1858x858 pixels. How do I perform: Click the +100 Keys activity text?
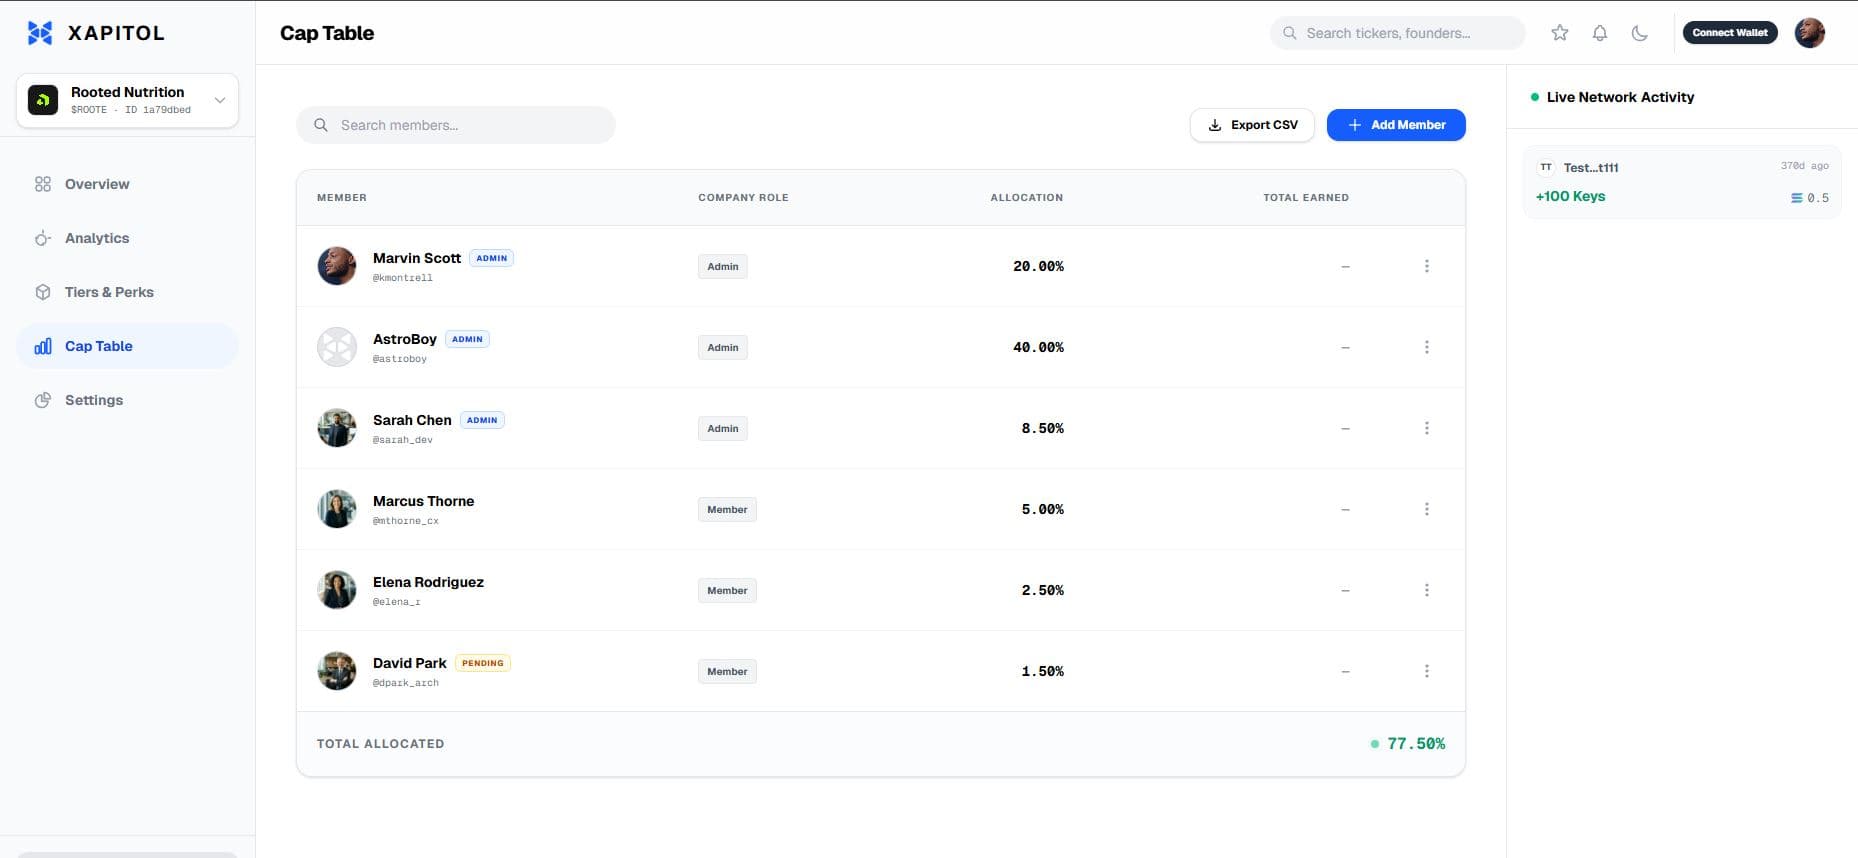click(x=1570, y=196)
